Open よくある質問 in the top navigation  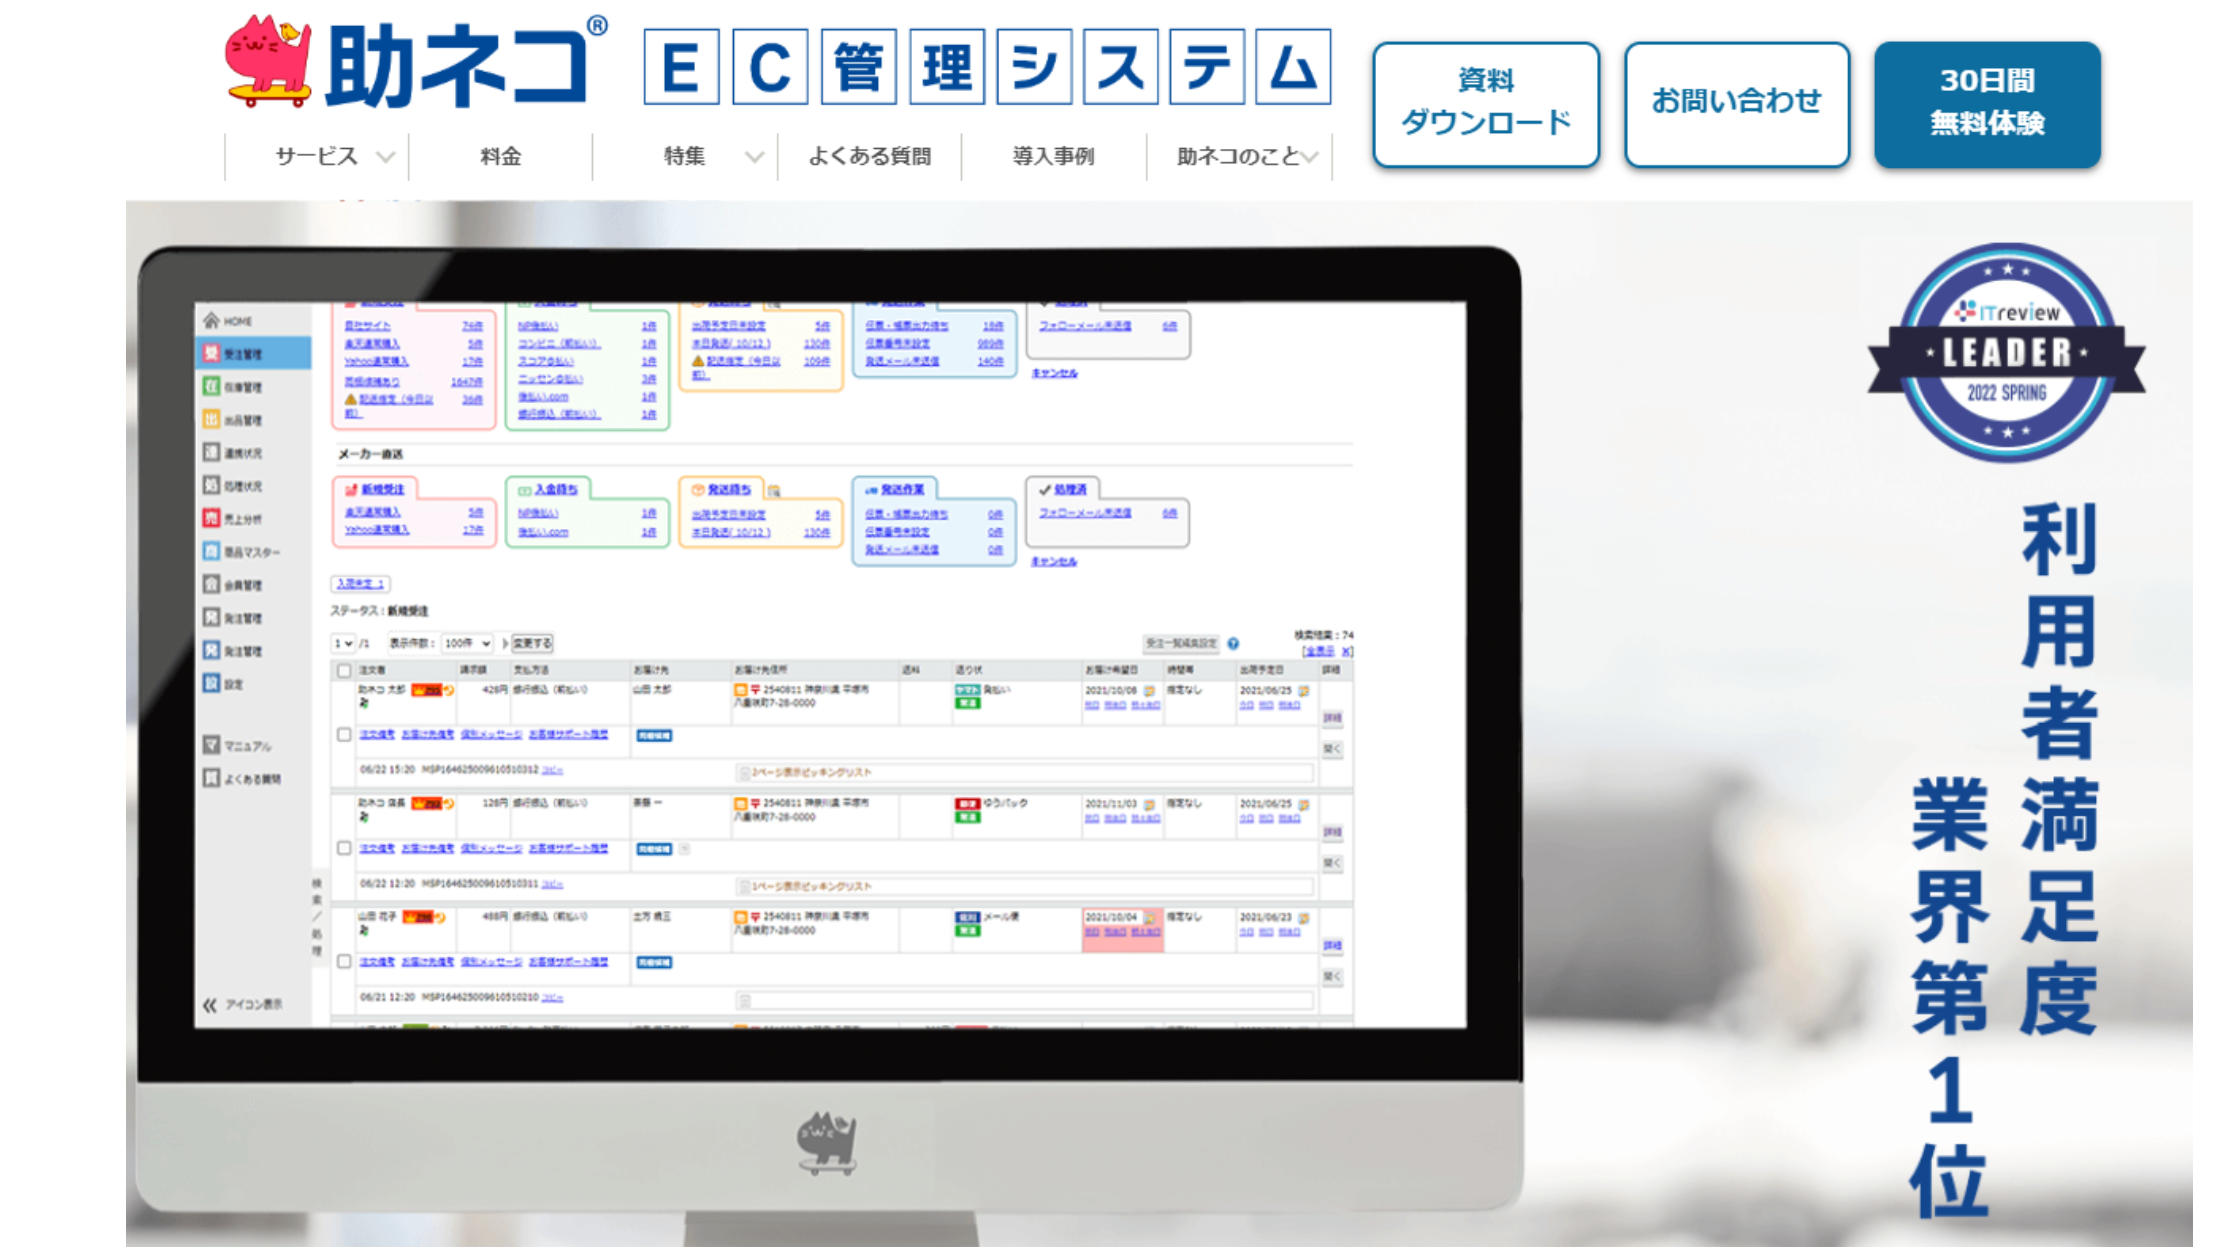coord(869,156)
